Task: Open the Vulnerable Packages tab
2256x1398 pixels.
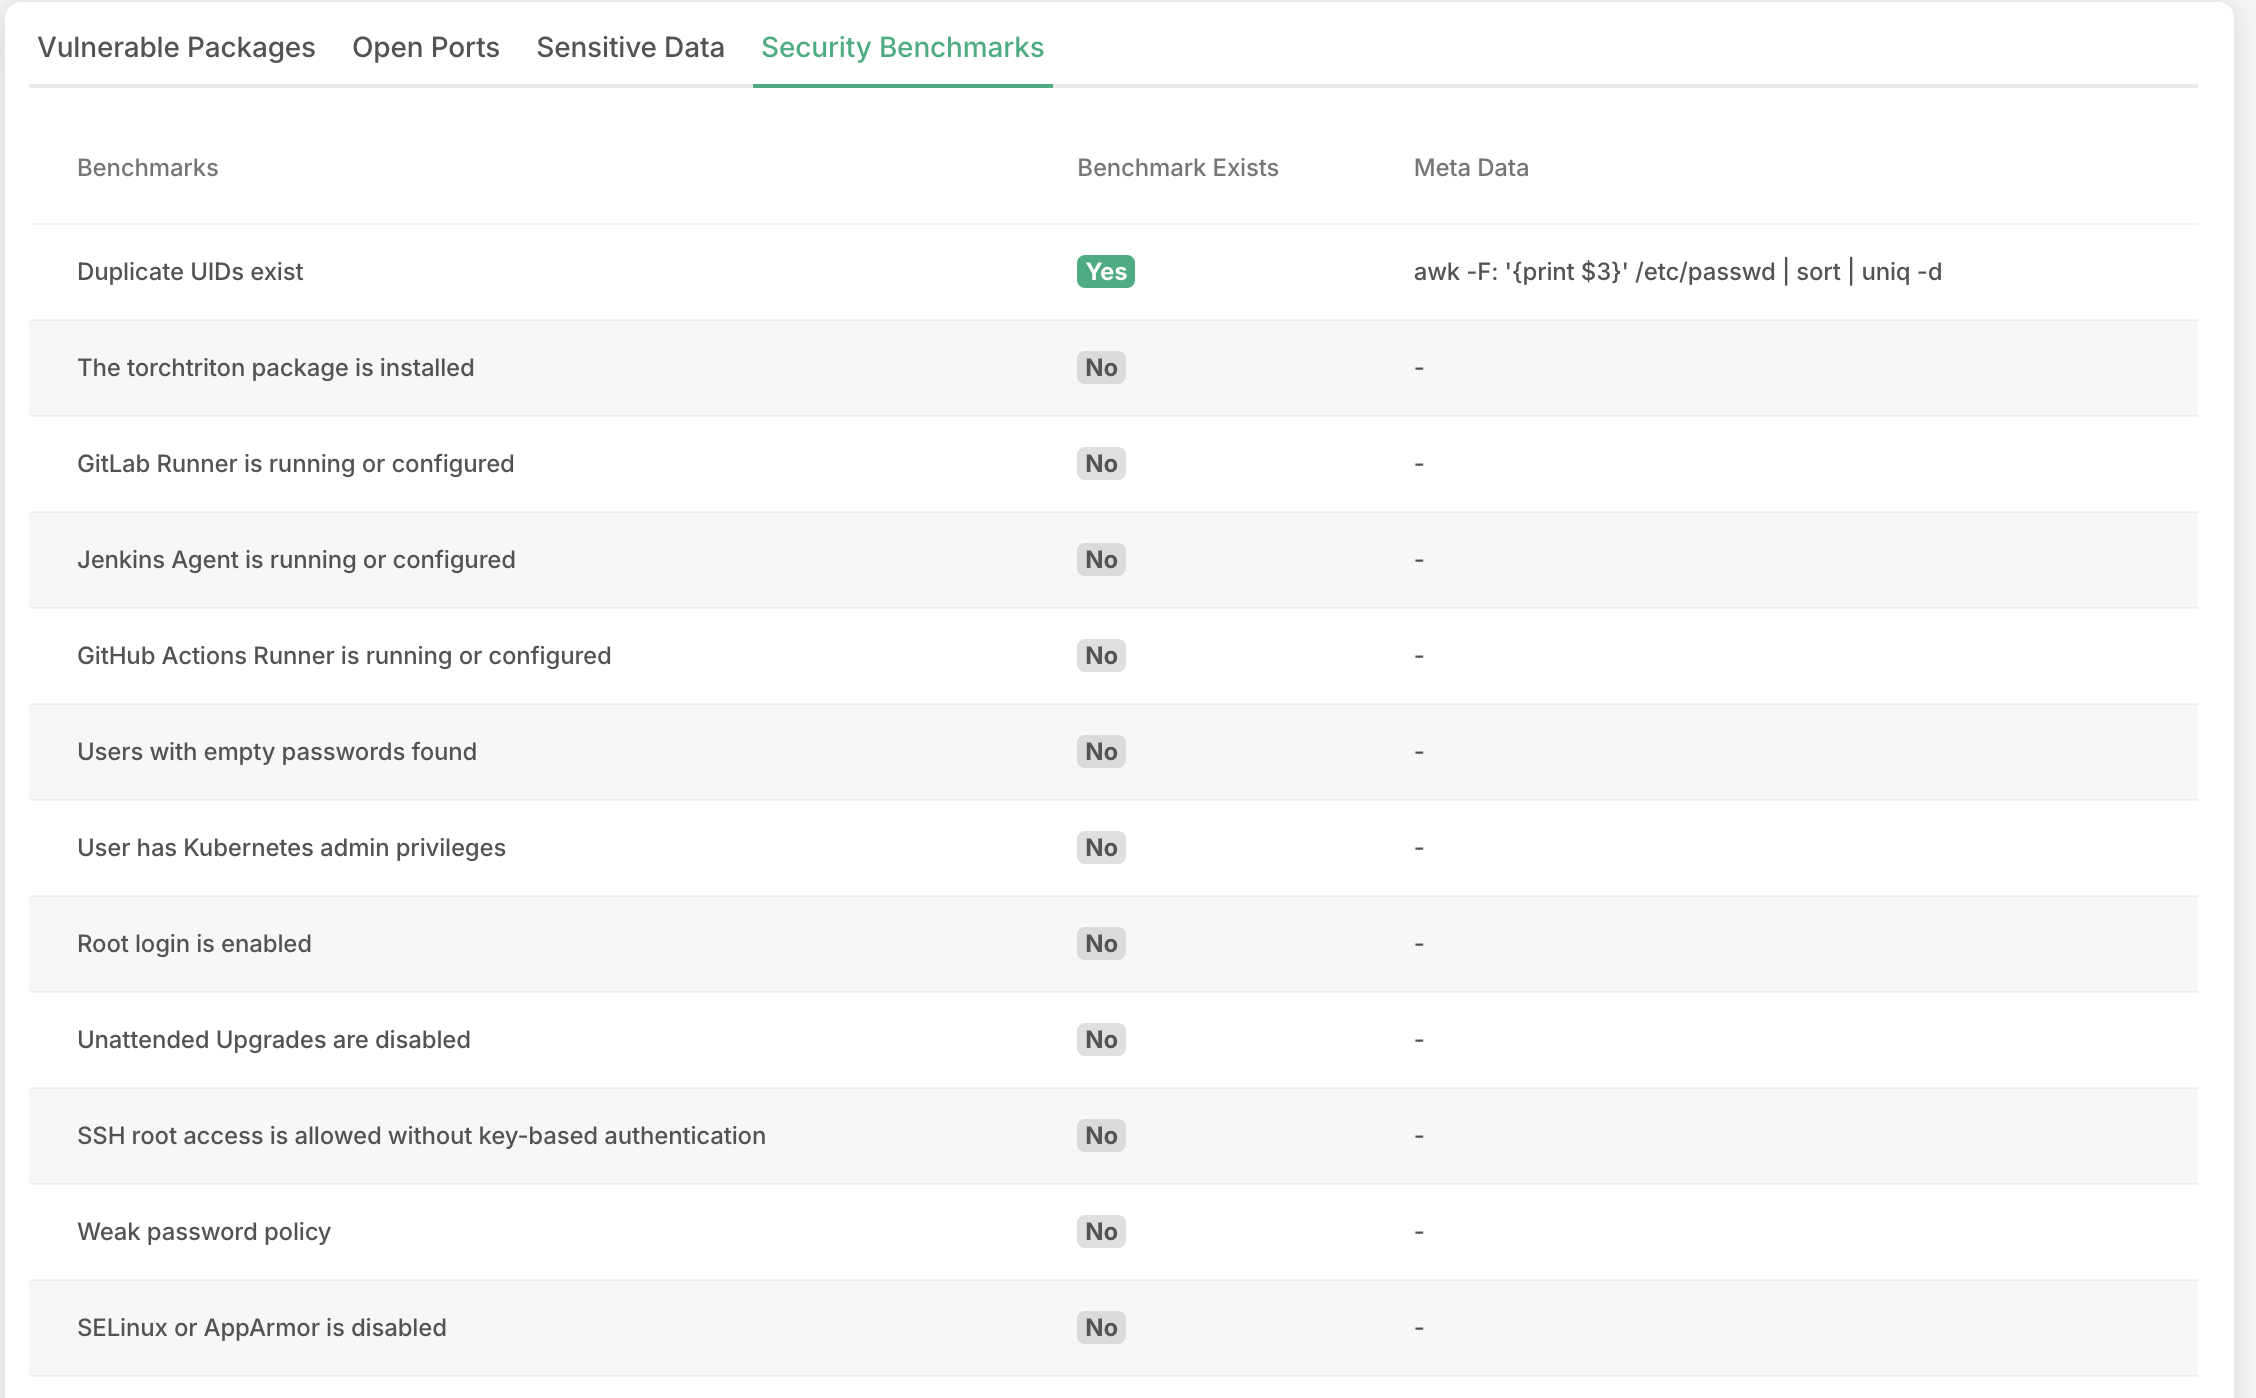Action: tap(176, 47)
